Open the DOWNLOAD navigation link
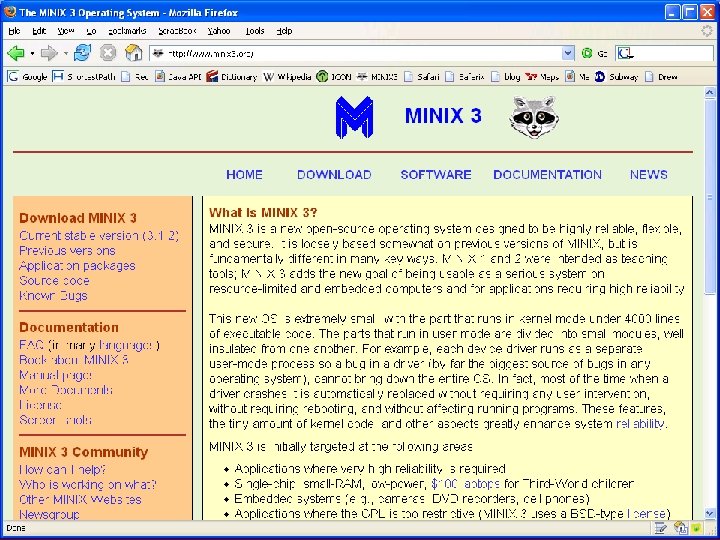This screenshot has height=540, width=720. [x=334, y=174]
